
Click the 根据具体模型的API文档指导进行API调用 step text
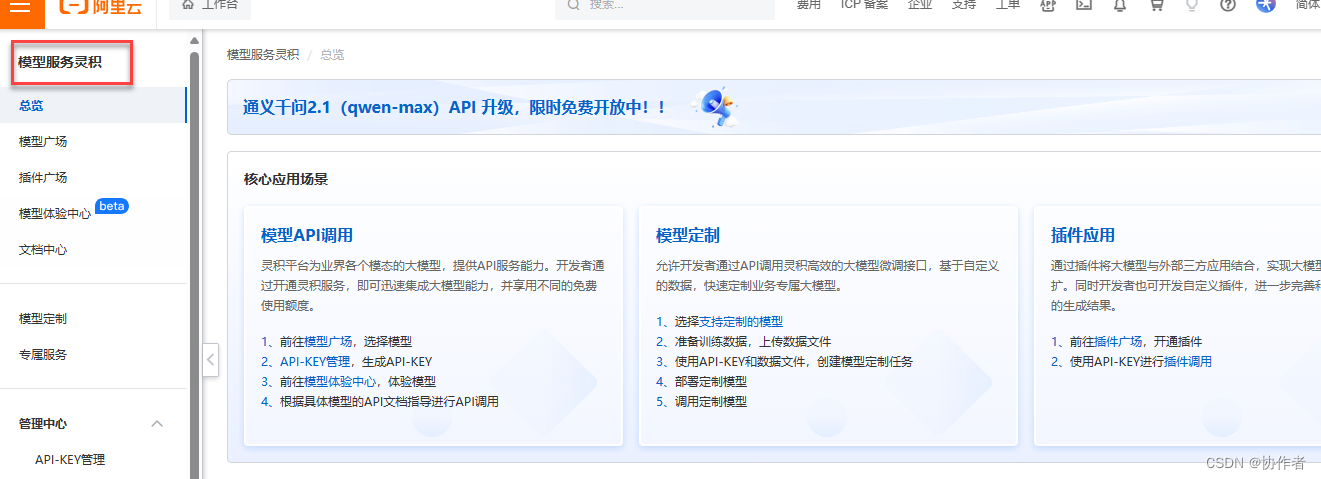389,402
